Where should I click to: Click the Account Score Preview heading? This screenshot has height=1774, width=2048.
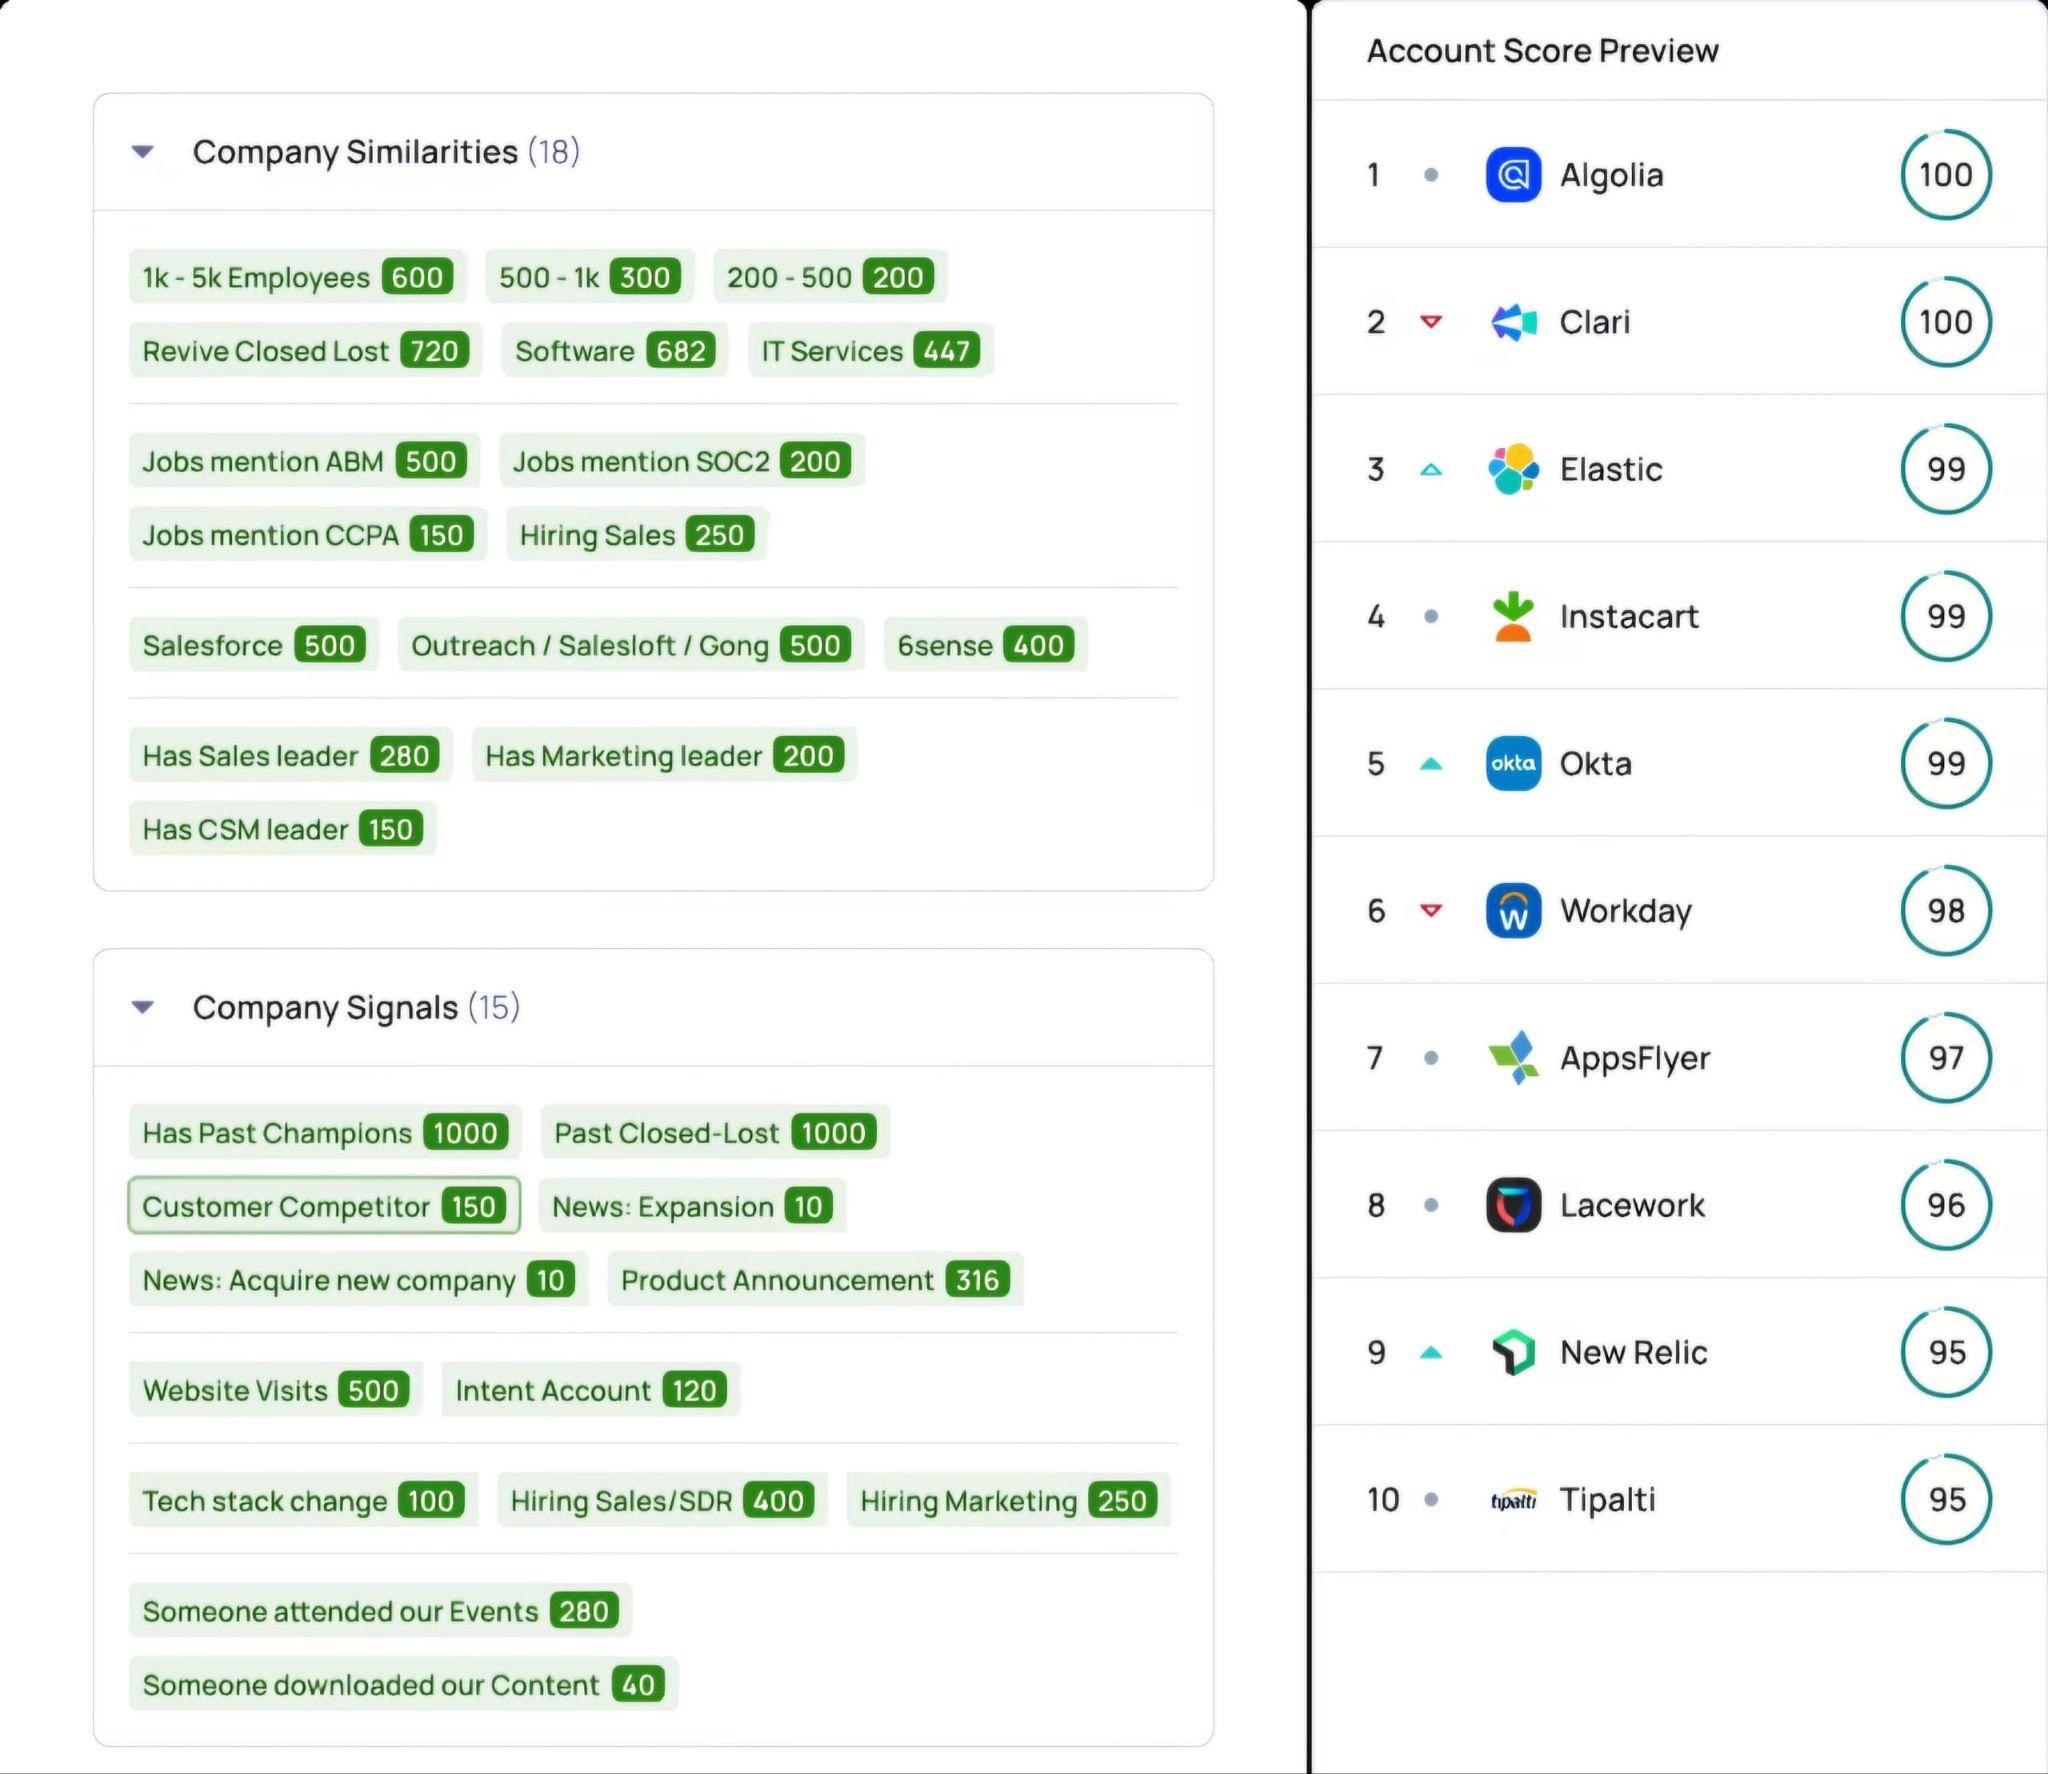pos(1542,50)
